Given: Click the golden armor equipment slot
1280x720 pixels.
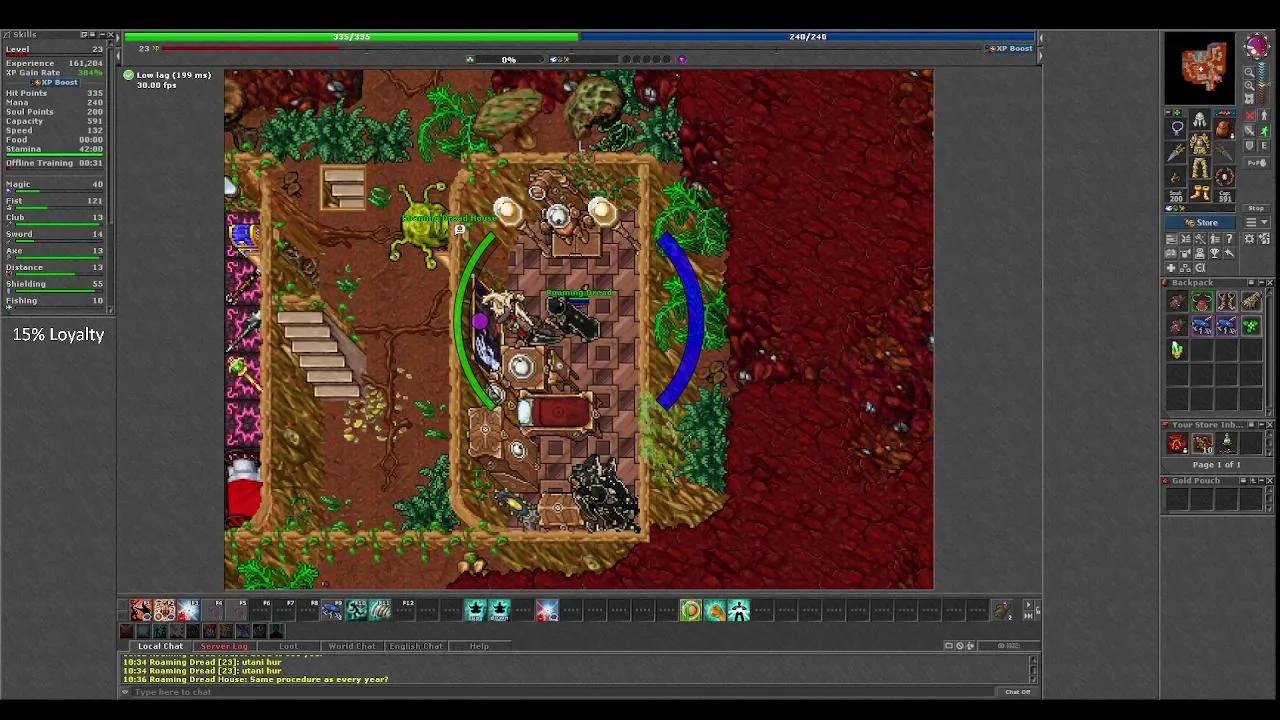Looking at the screenshot, I should (x=1200, y=143).
